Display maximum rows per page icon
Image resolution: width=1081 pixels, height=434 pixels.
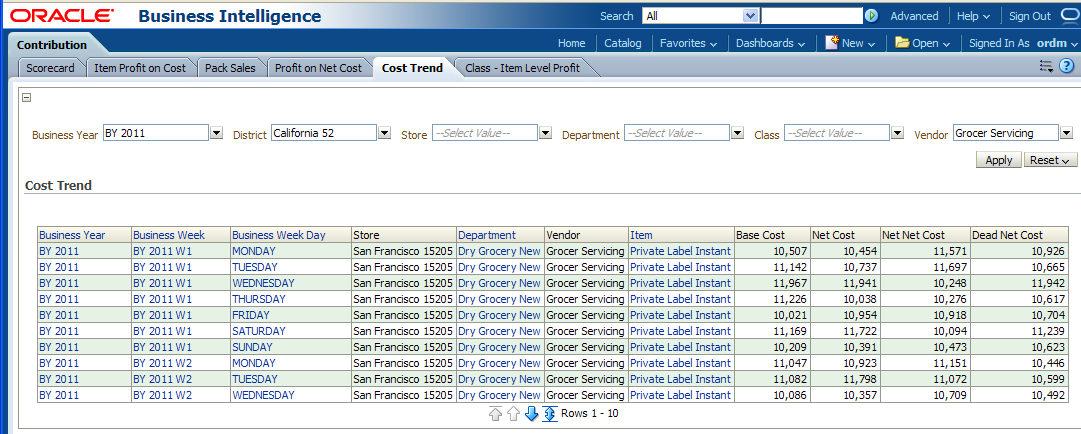pyautogui.click(x=549, y=414)
